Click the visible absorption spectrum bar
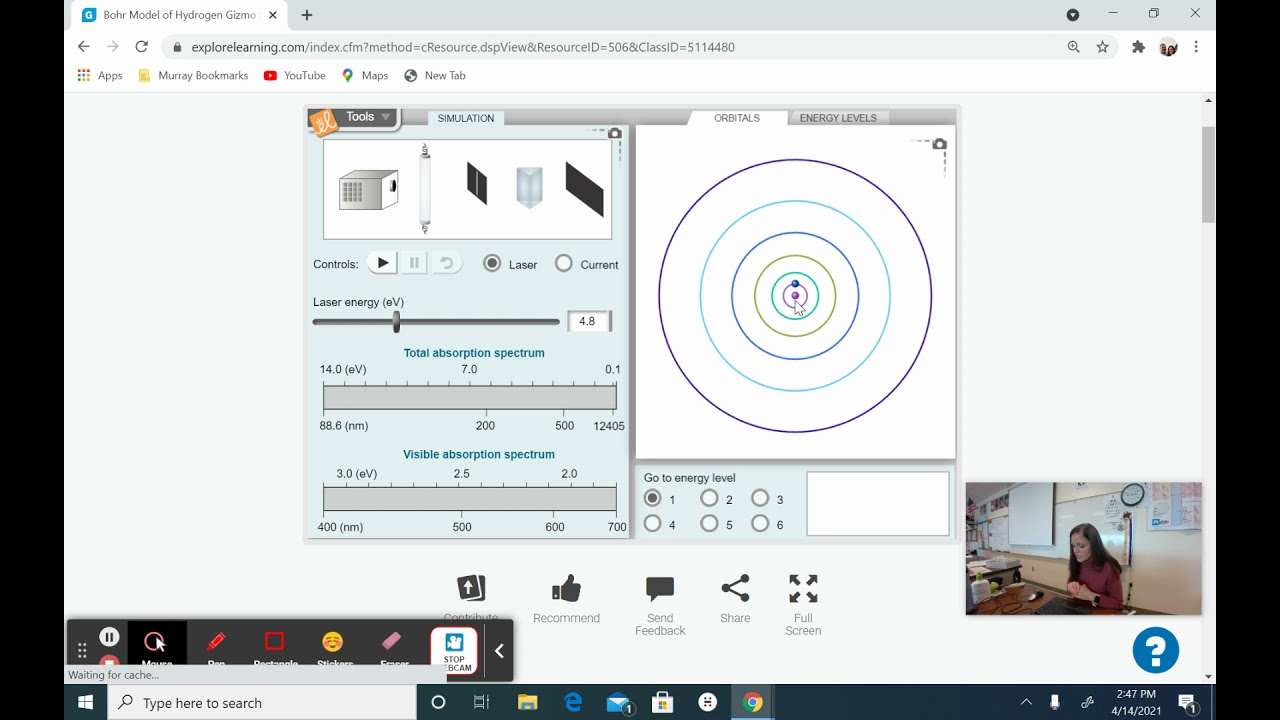This screenshot has height=720, width=1280. (x=470, y=498)
